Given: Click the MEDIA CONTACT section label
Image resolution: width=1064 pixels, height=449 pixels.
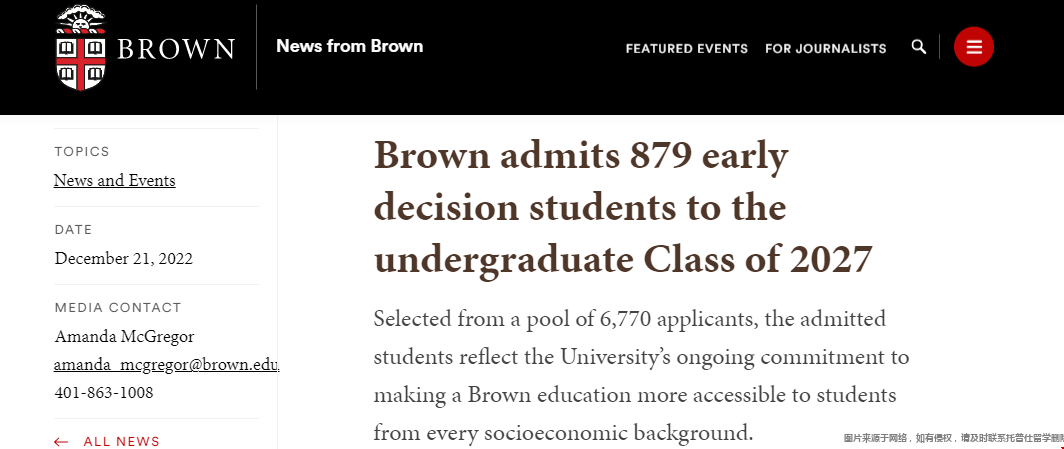Looking at the screenshot, I should 118,308.
